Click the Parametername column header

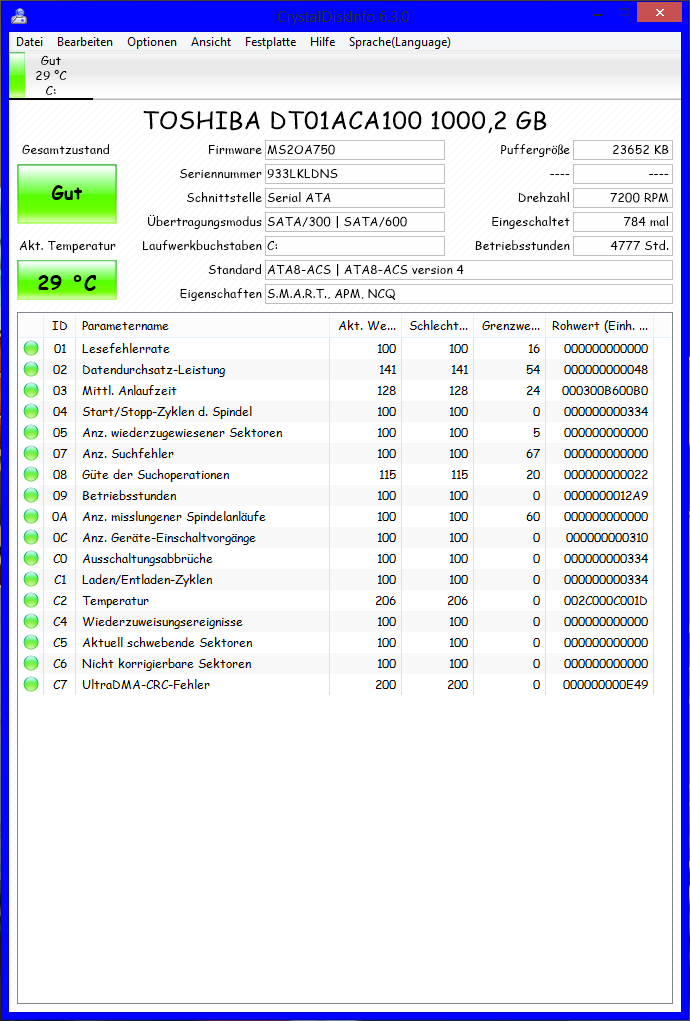click(202, 326)
